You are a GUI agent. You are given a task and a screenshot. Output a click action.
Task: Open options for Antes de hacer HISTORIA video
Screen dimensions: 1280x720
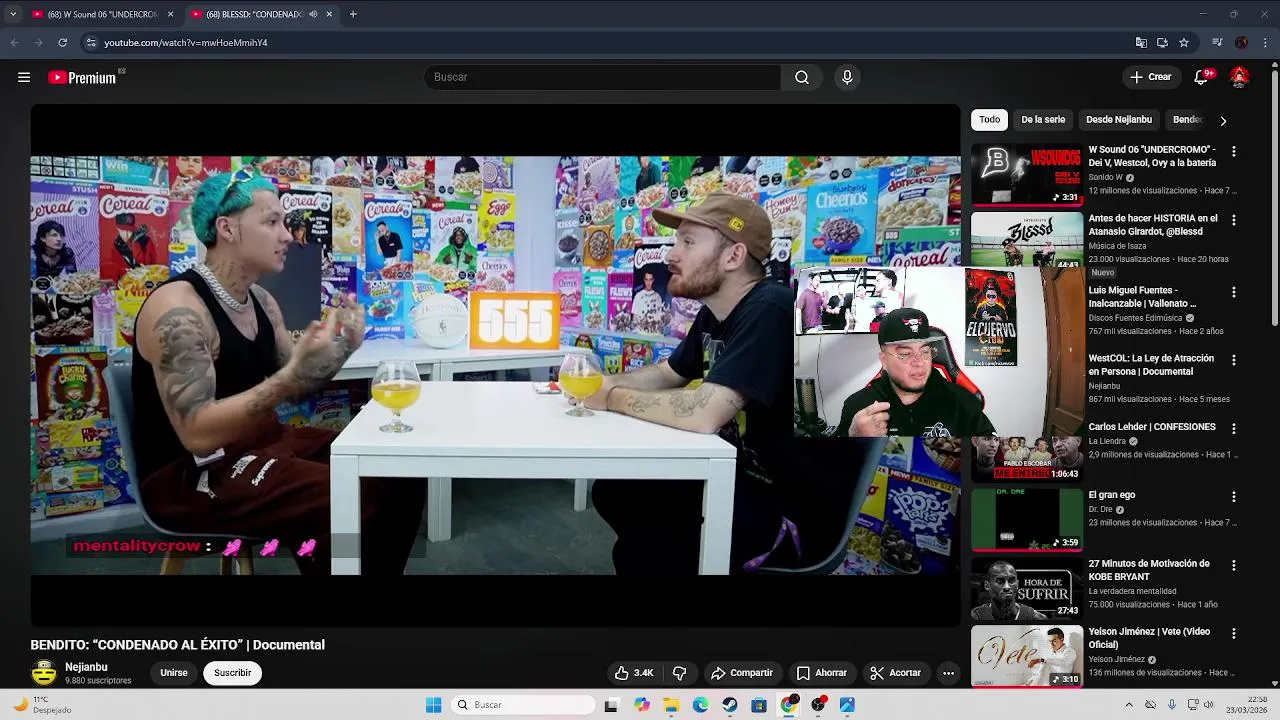pyautogui.click(x=1233, y=220)
